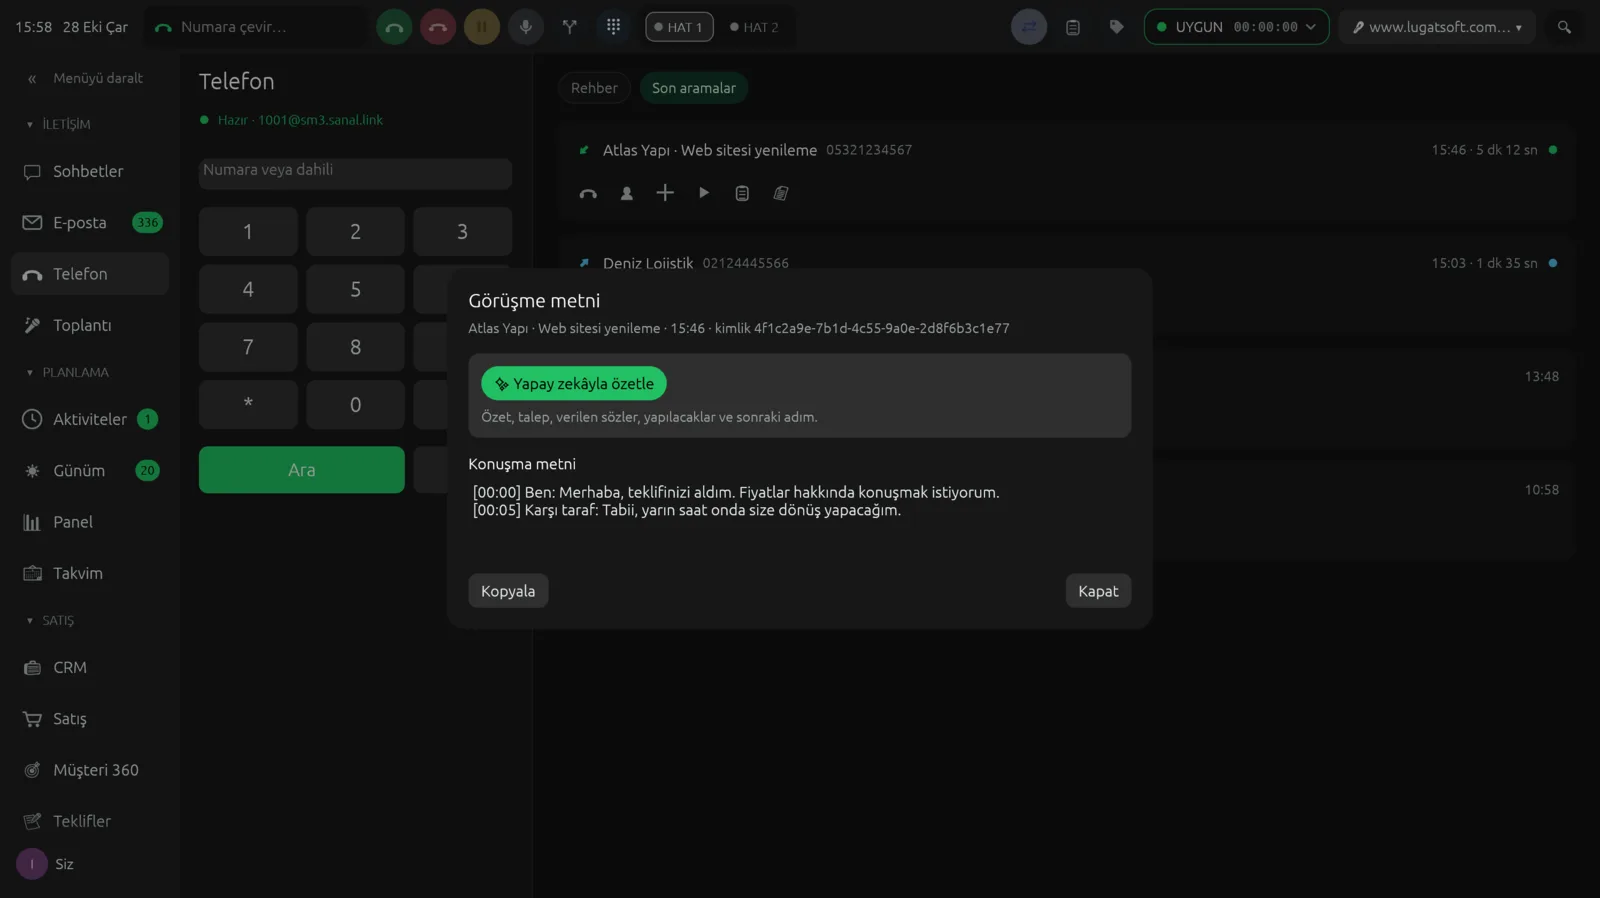Click the green answer call button in top bar
The height and width of the screenshot is (898, 1600).
pos(394,27)
